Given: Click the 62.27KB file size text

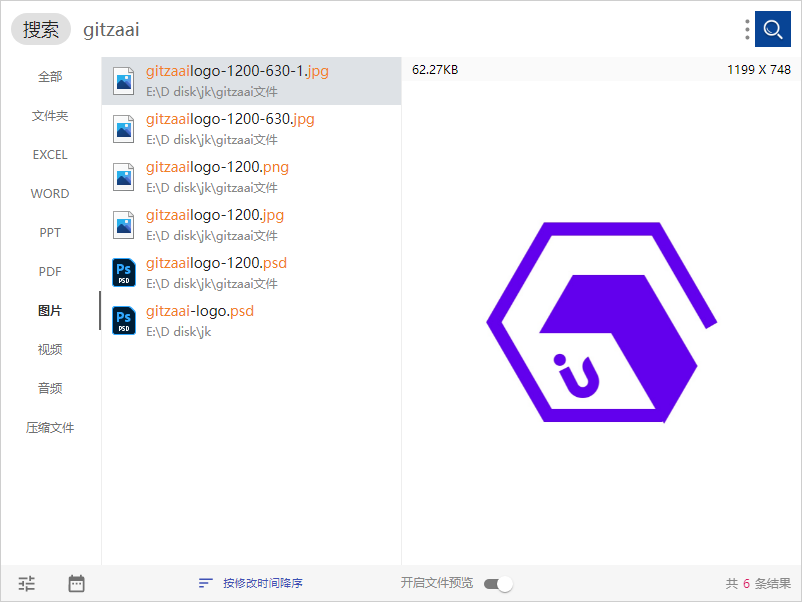Looking at the screenshot, I should point(435,70).
